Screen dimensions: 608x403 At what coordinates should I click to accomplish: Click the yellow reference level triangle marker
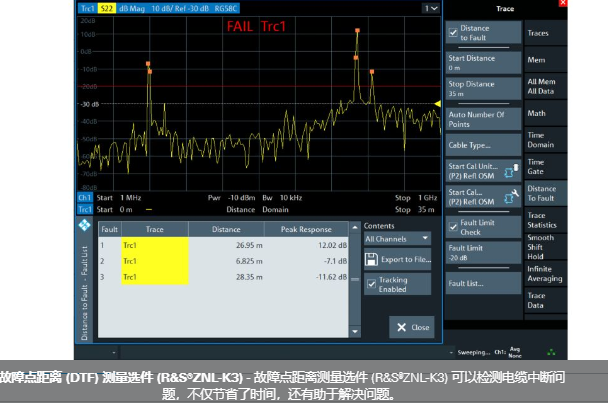(x=437, y=104)
